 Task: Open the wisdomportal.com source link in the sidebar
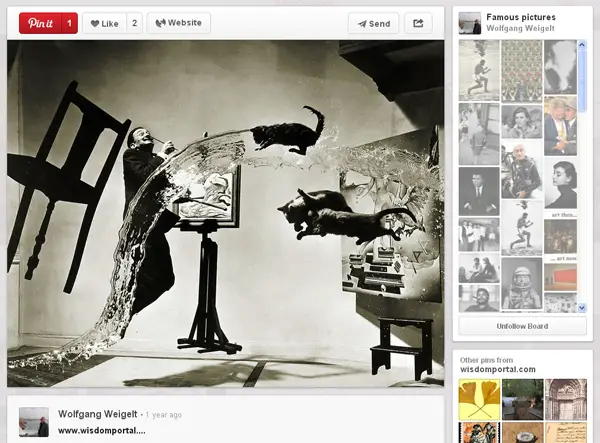coord(497,370)
